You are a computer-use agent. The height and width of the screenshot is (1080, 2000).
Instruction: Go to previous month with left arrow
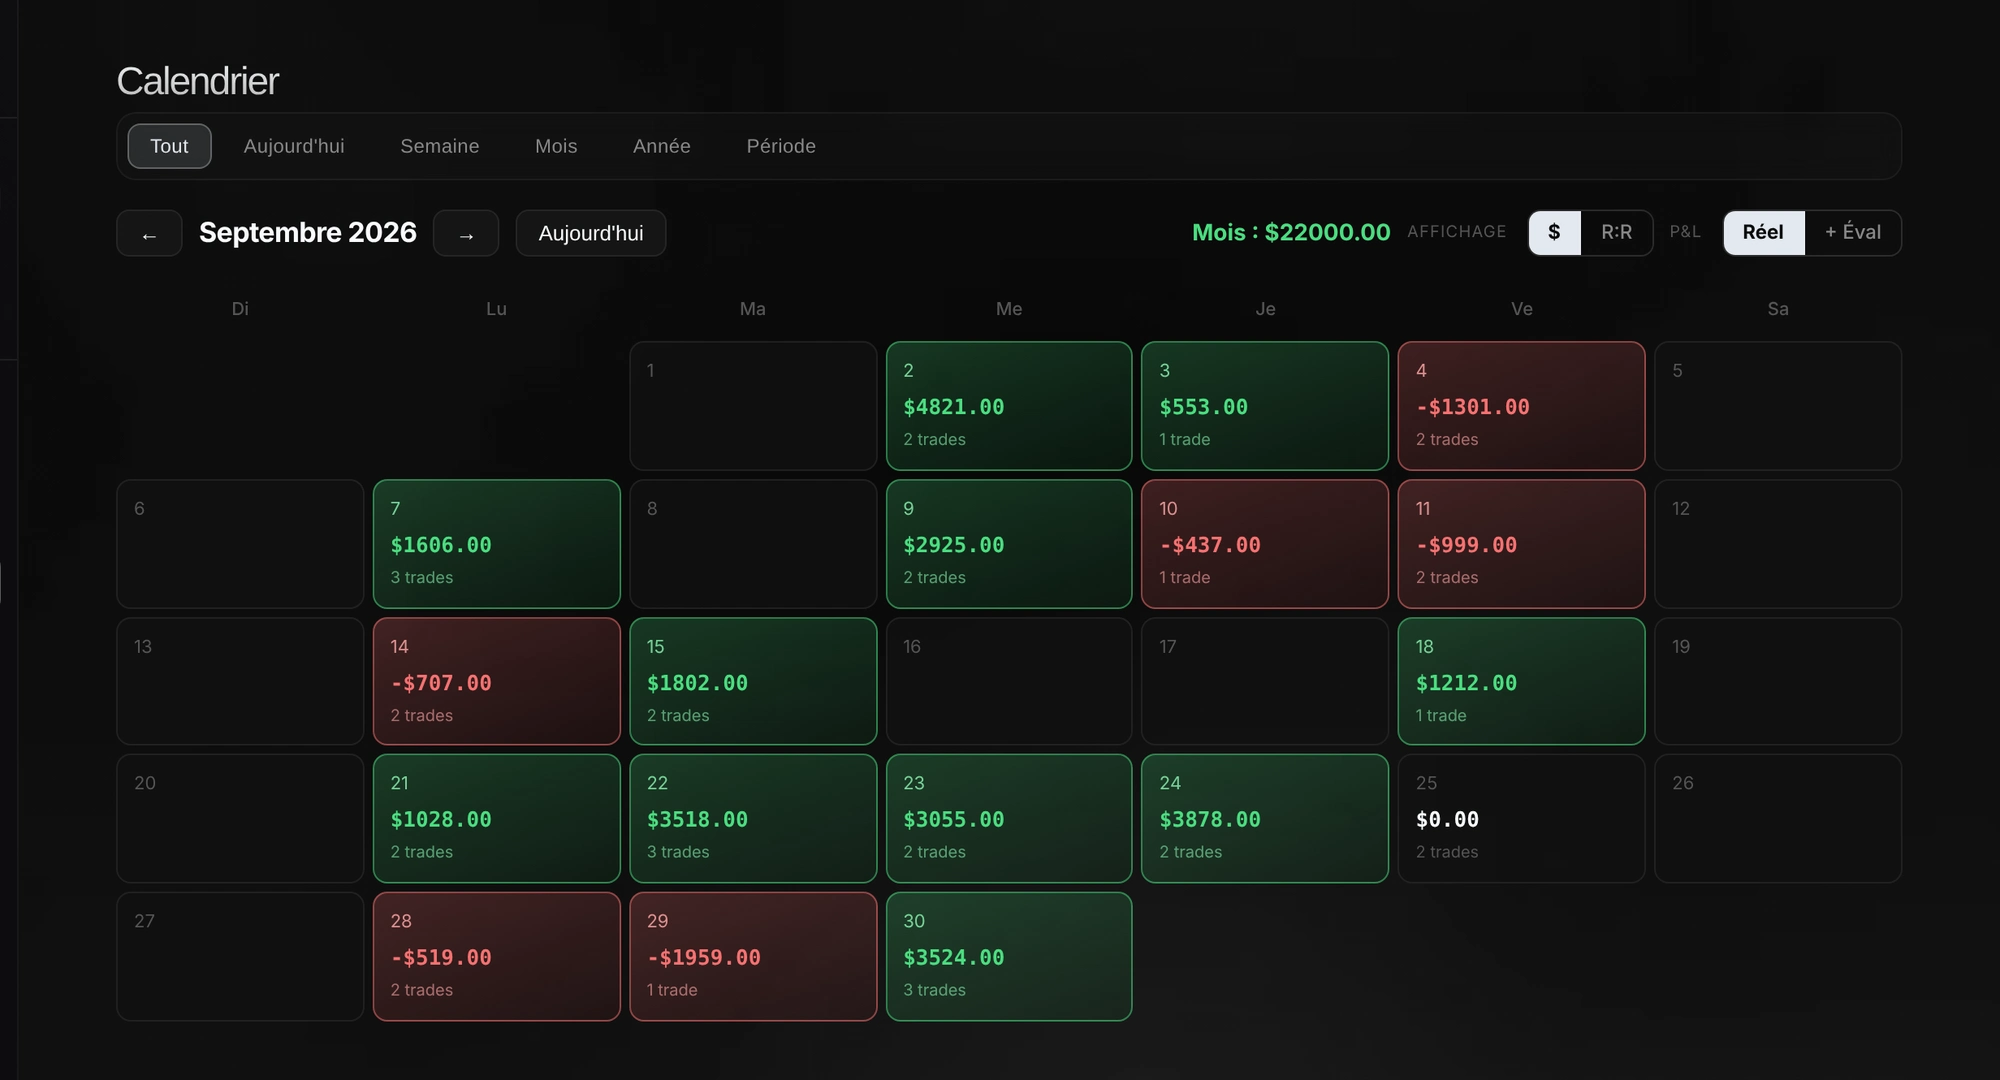pyautogui.click(x=149, y=233)
